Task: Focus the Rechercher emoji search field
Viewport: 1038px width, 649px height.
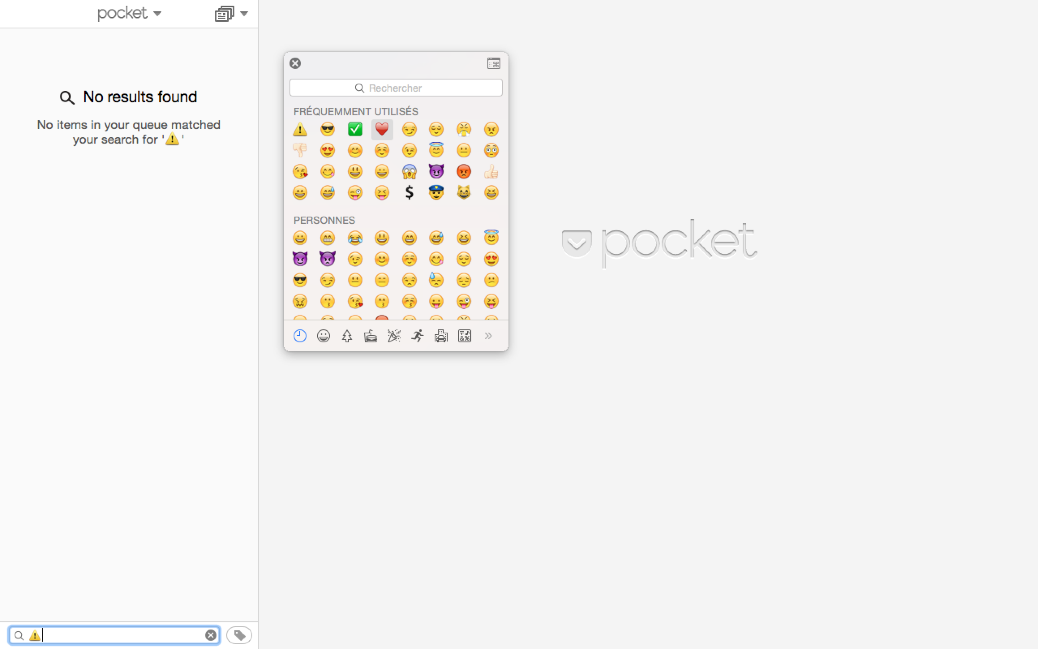Action: (x=396, y=88)
